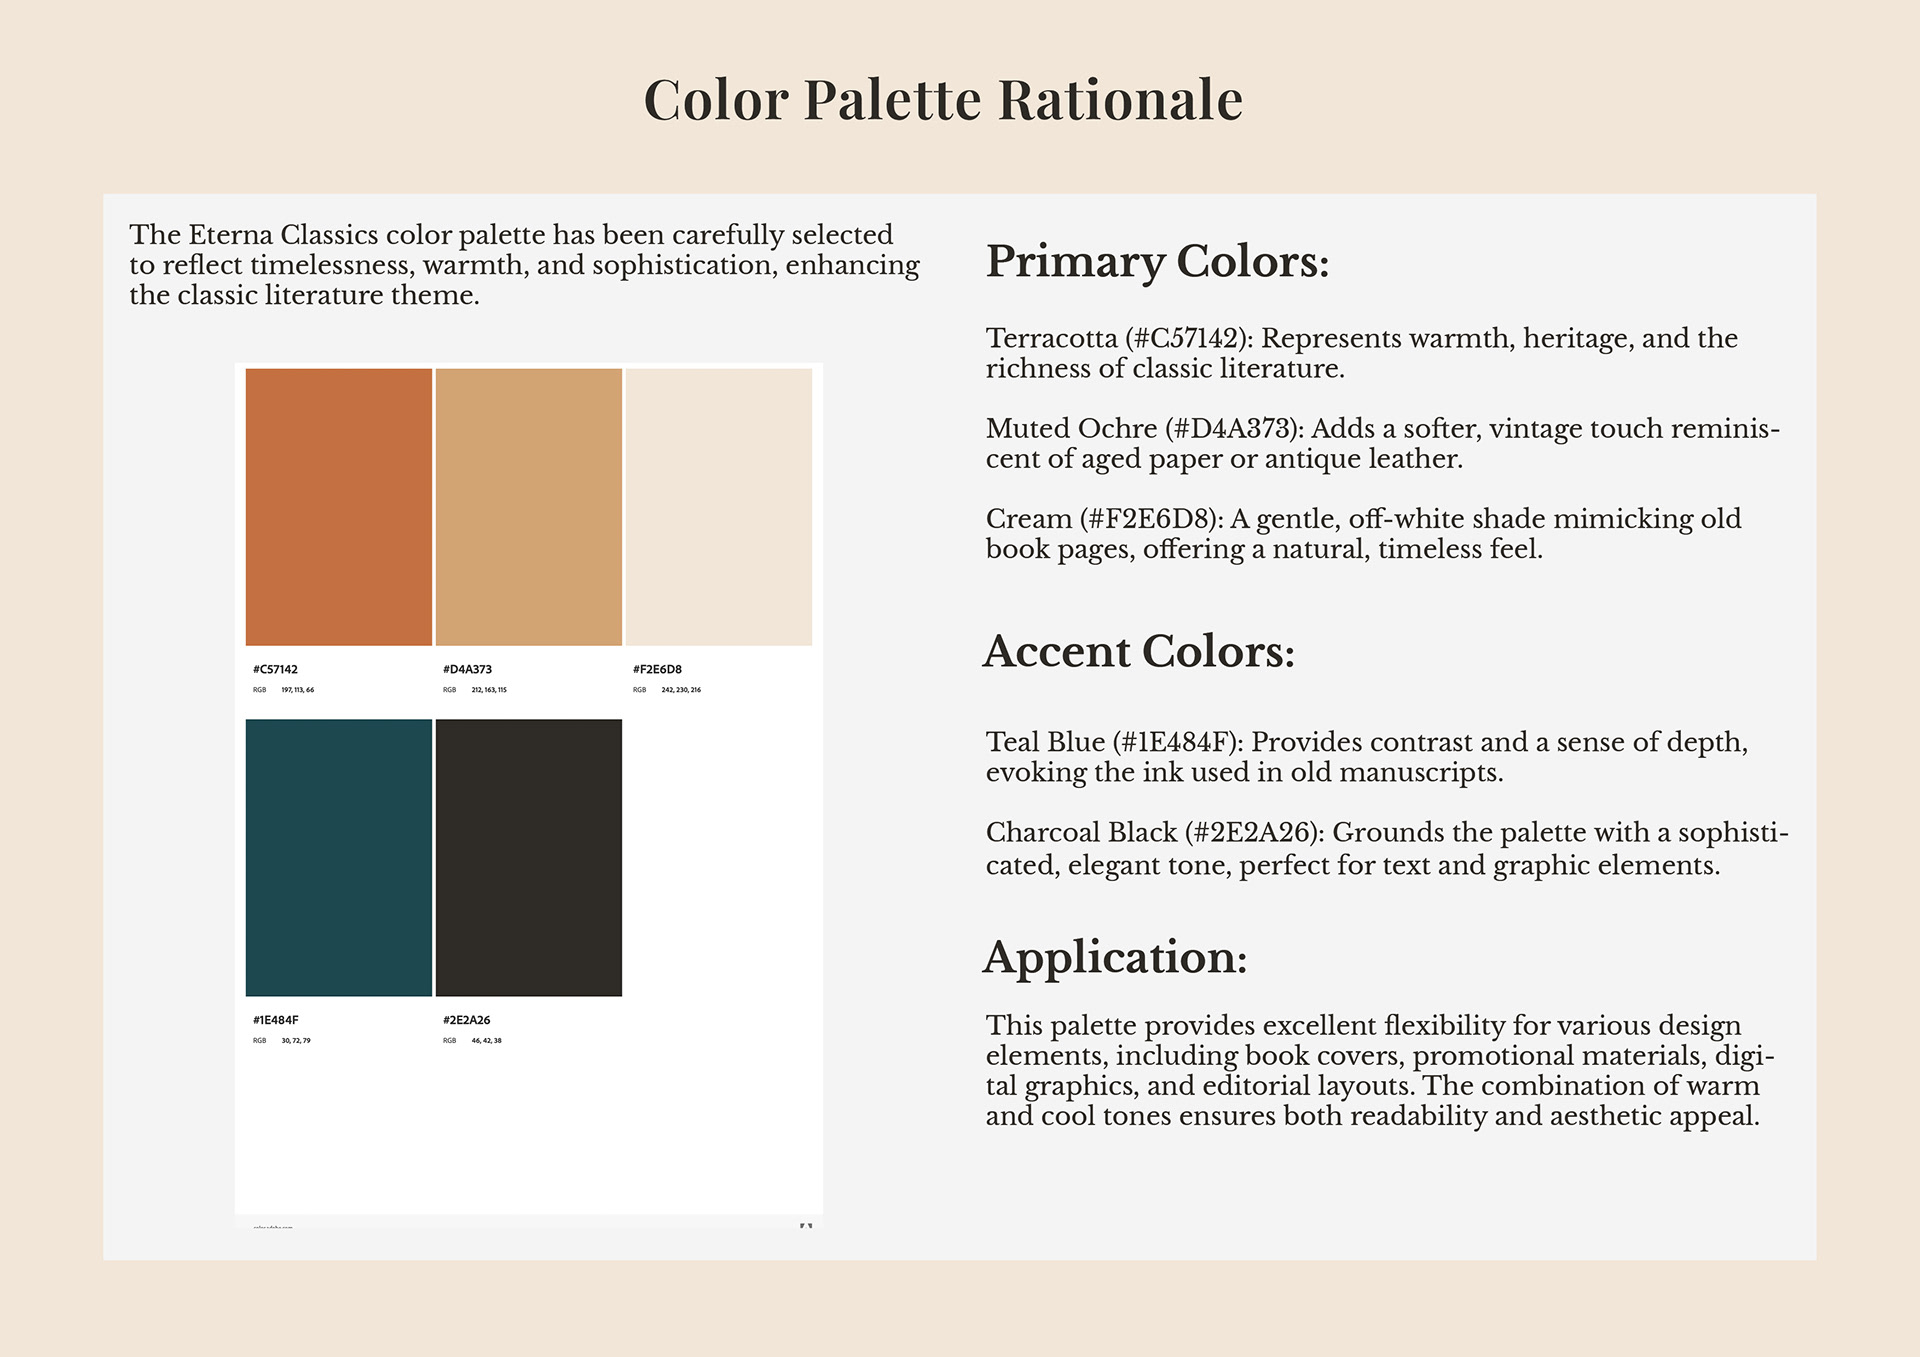Select the Charcoal Black color swatch
This screenshot has width=1920, height=1357.
pyautogui.click(x=529, y=857)
